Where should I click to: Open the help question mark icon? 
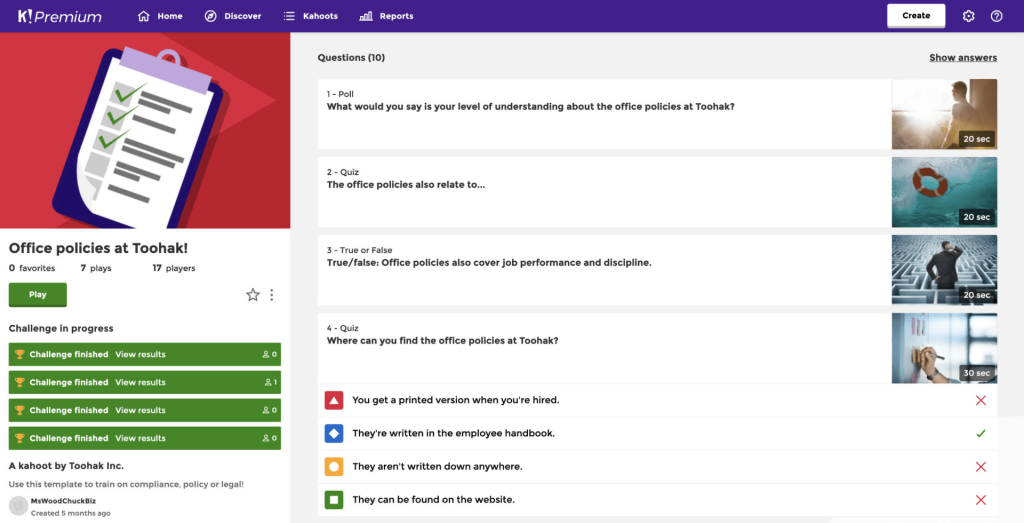[x=996, y=16]
